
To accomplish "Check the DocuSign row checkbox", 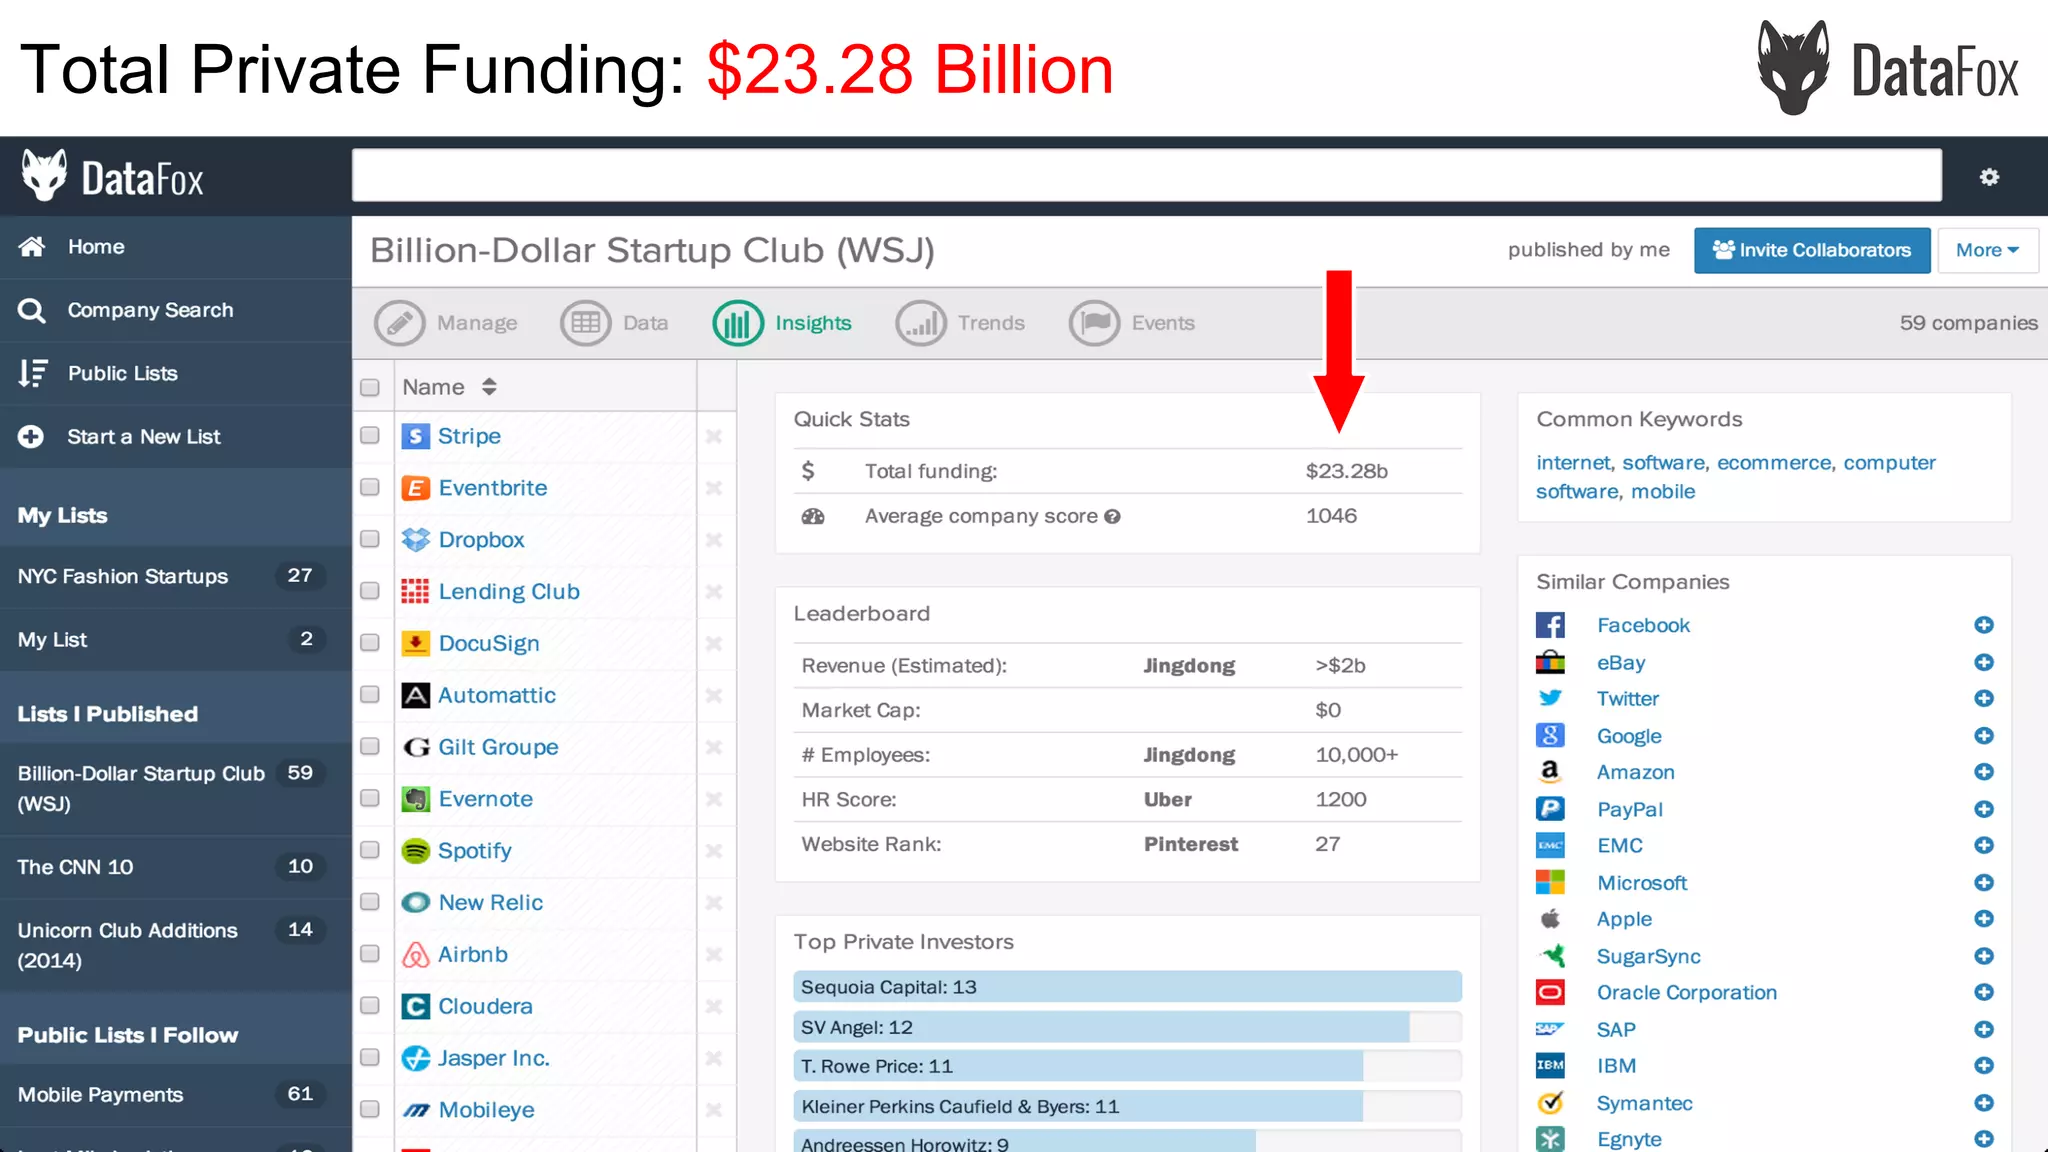I will [x=370, y=643].
